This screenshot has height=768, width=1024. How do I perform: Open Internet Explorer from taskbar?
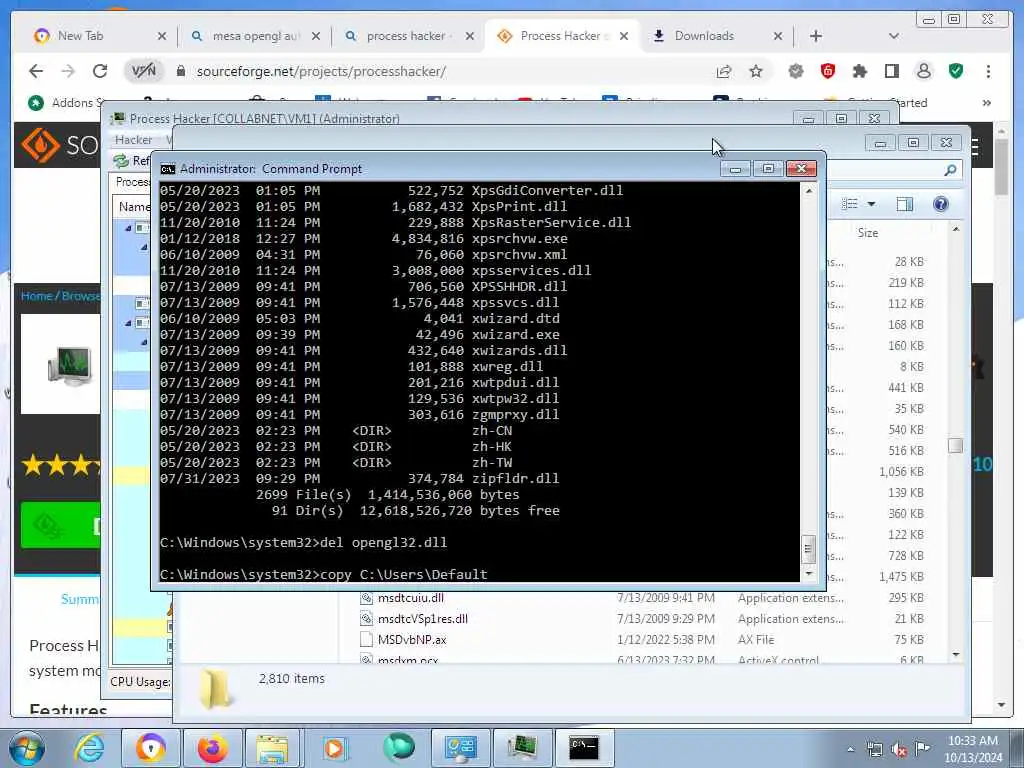pyautogui.click(x=88, y=748)
